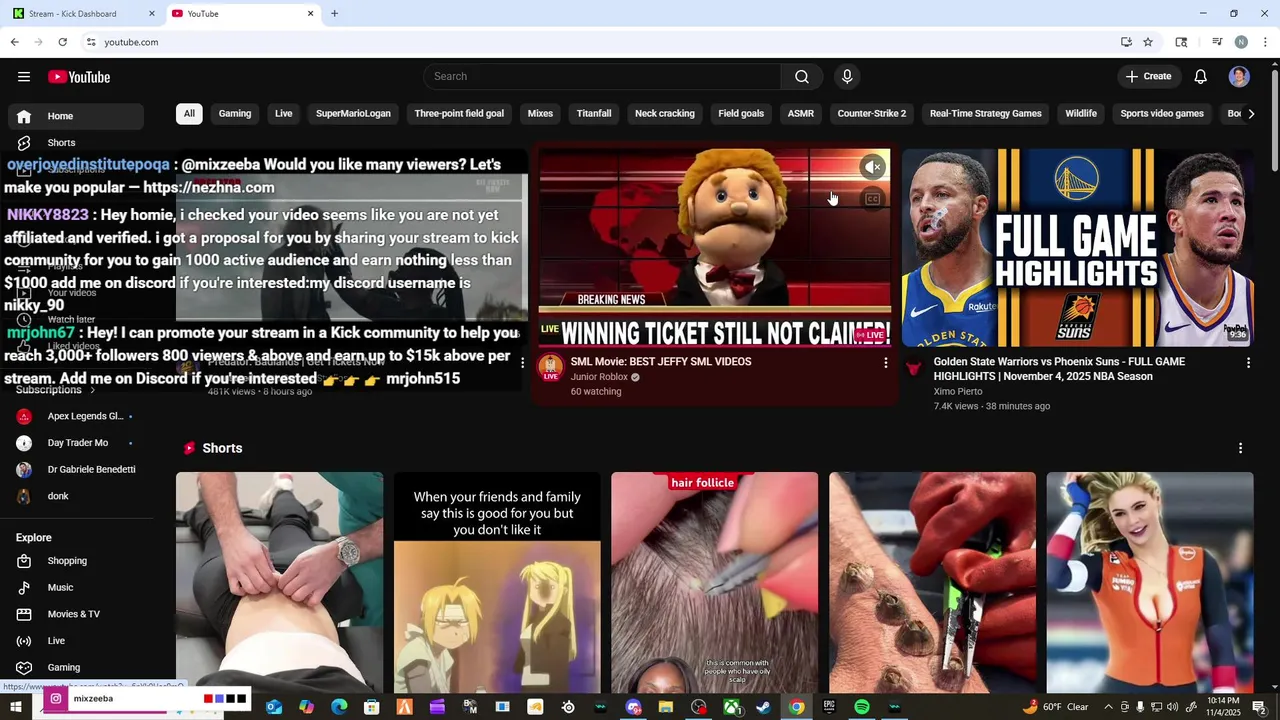This screenshot has width=1280, height=720.
Task: Open Apex Legends subscription channel
Action: tap(76, 416)
